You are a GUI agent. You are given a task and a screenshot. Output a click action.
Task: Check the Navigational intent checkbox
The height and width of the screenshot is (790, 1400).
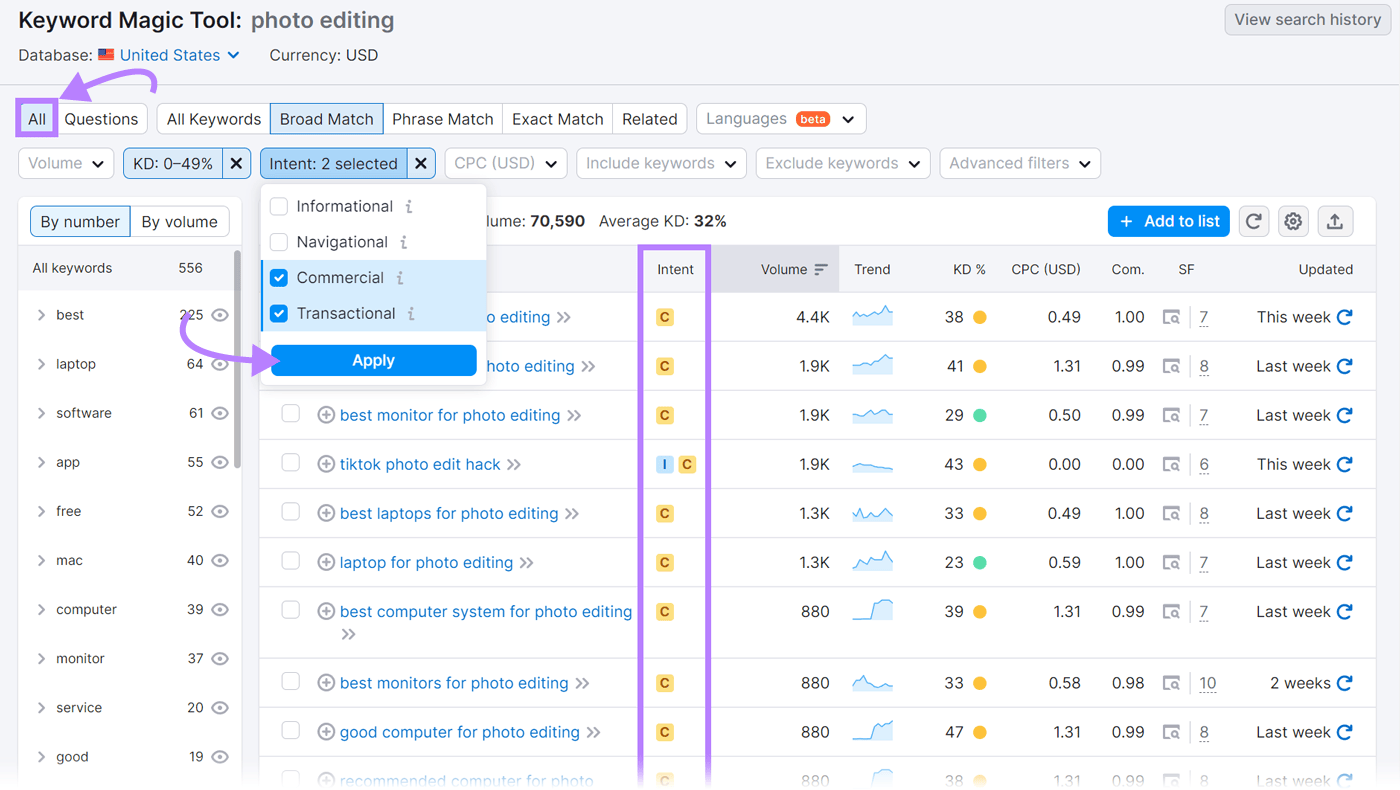(x=278, y=242)
